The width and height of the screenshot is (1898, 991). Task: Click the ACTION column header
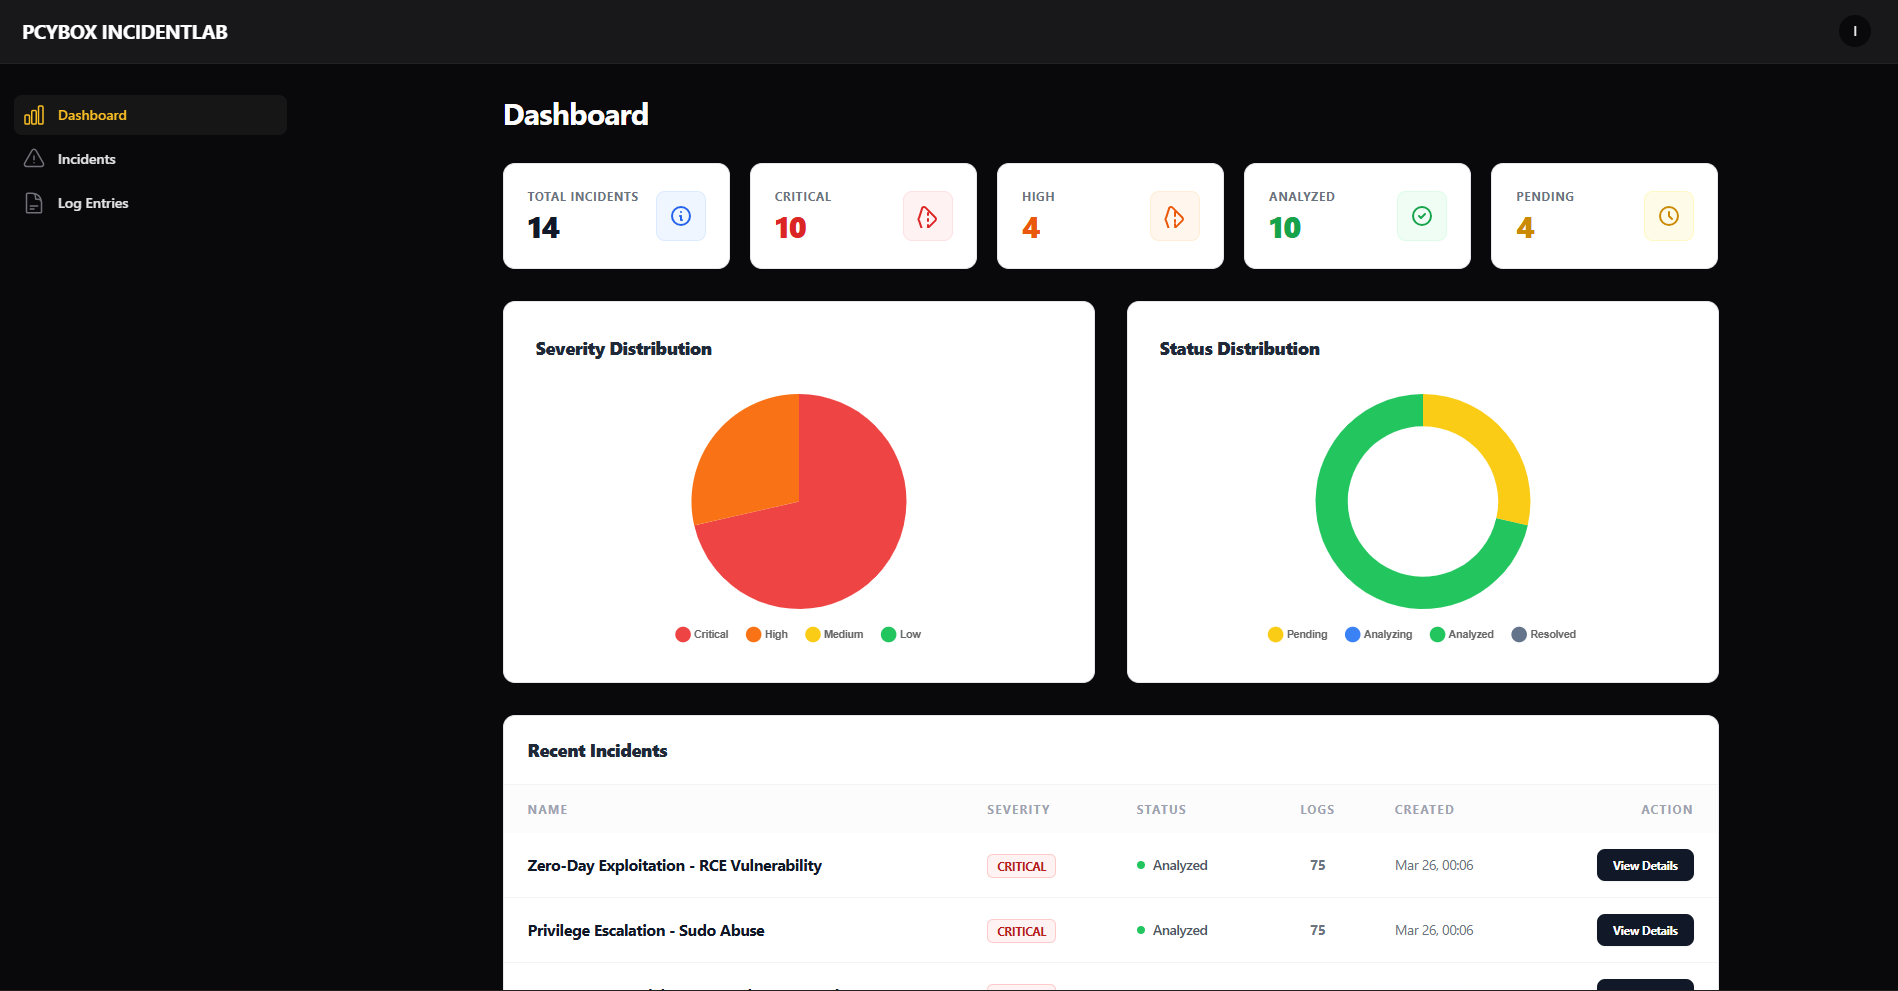[x=1667, y=810]
